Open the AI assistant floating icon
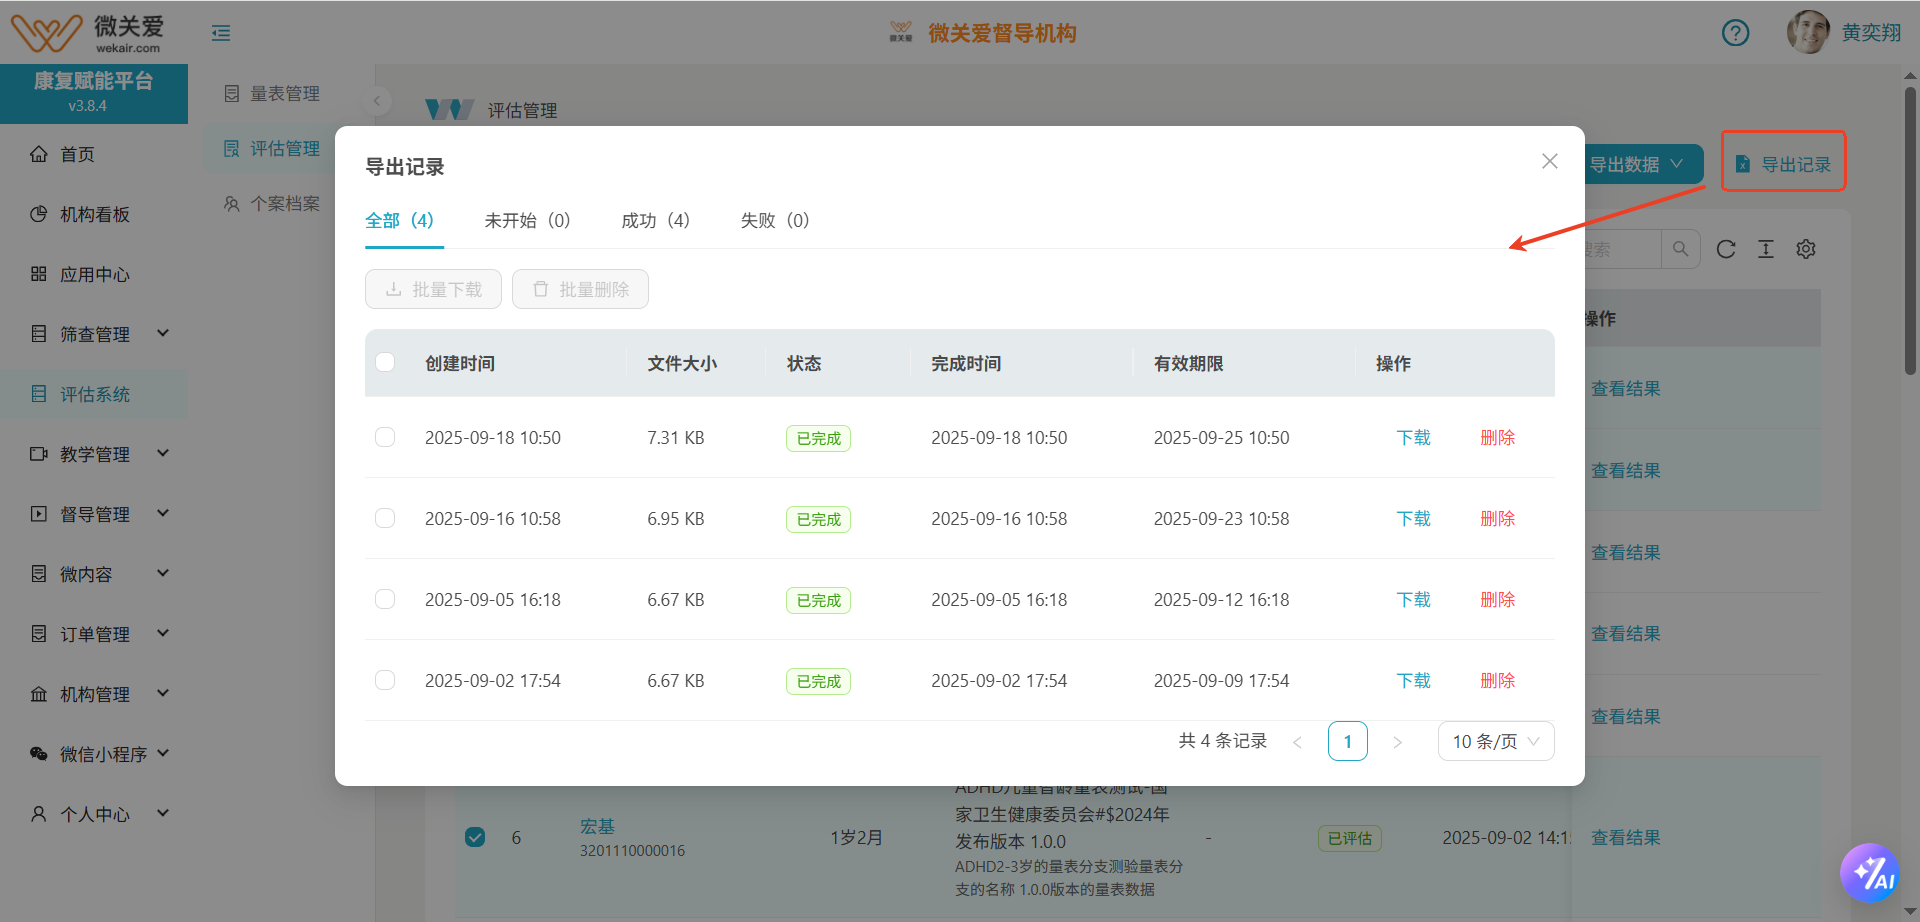The height and width of the screenshot is (922, 1920). point(1869,873)
